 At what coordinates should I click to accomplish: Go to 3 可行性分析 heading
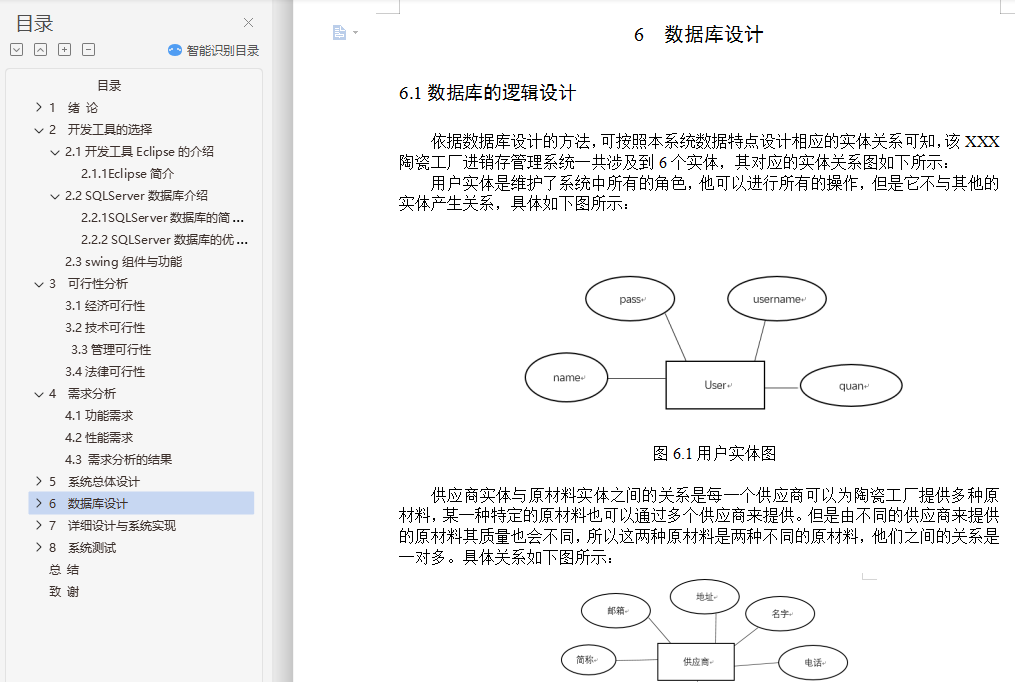point(89,283)
